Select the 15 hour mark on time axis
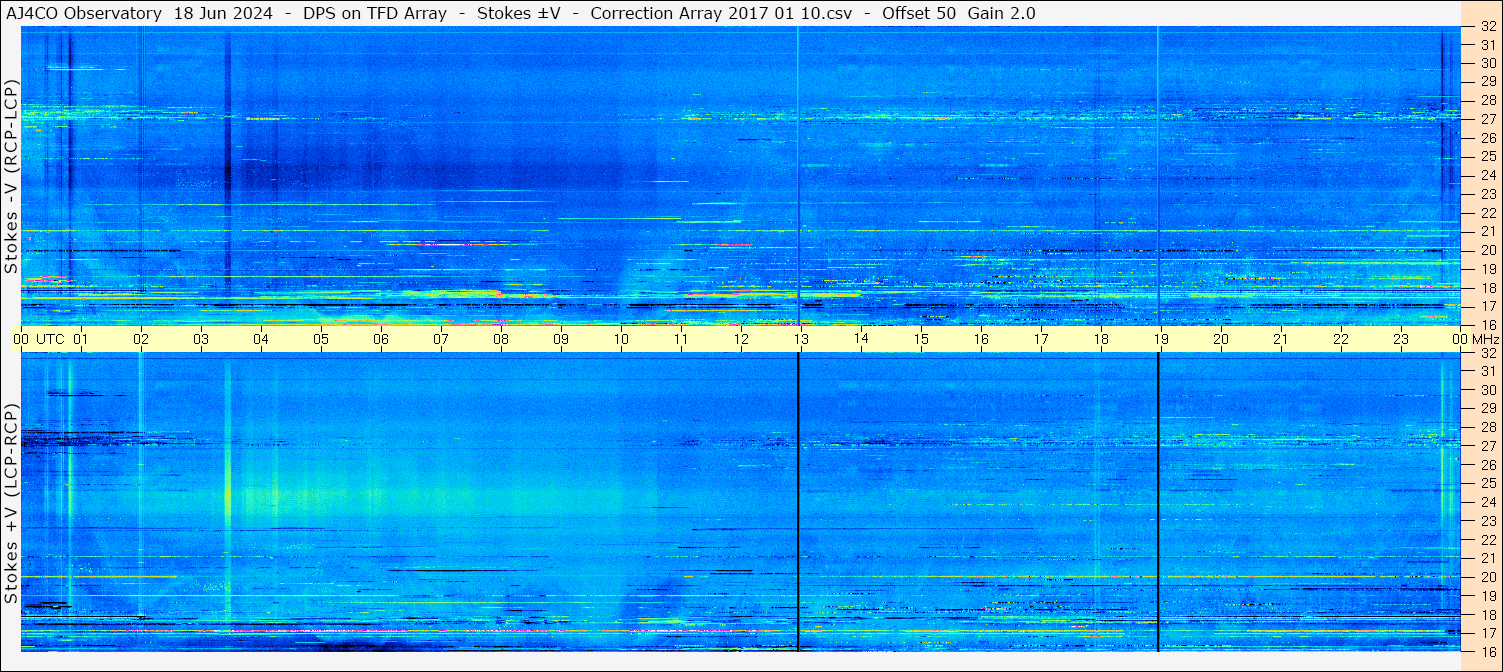The width and height of the screenshot is (1503, 672). [921, 339]
